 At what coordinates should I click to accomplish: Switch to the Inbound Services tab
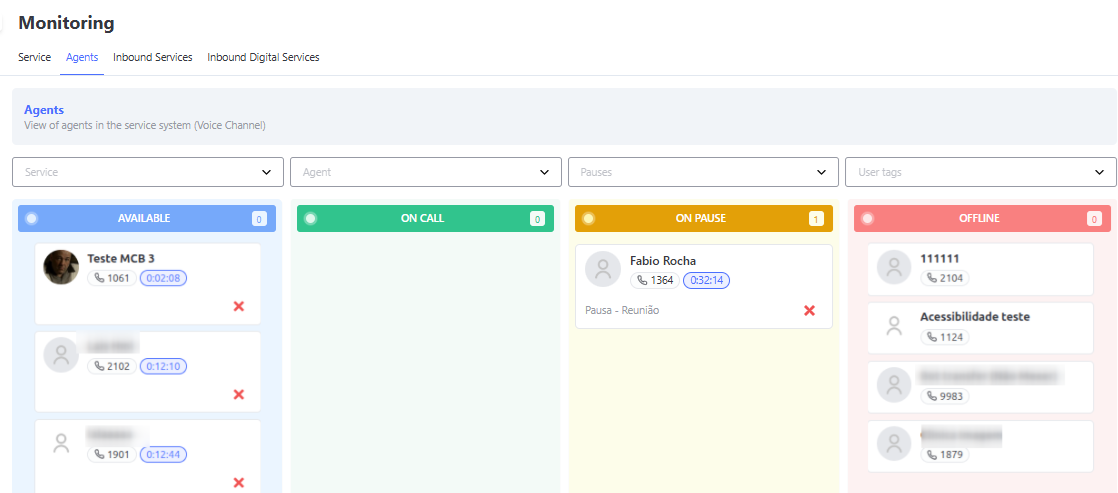pos(153,57)
